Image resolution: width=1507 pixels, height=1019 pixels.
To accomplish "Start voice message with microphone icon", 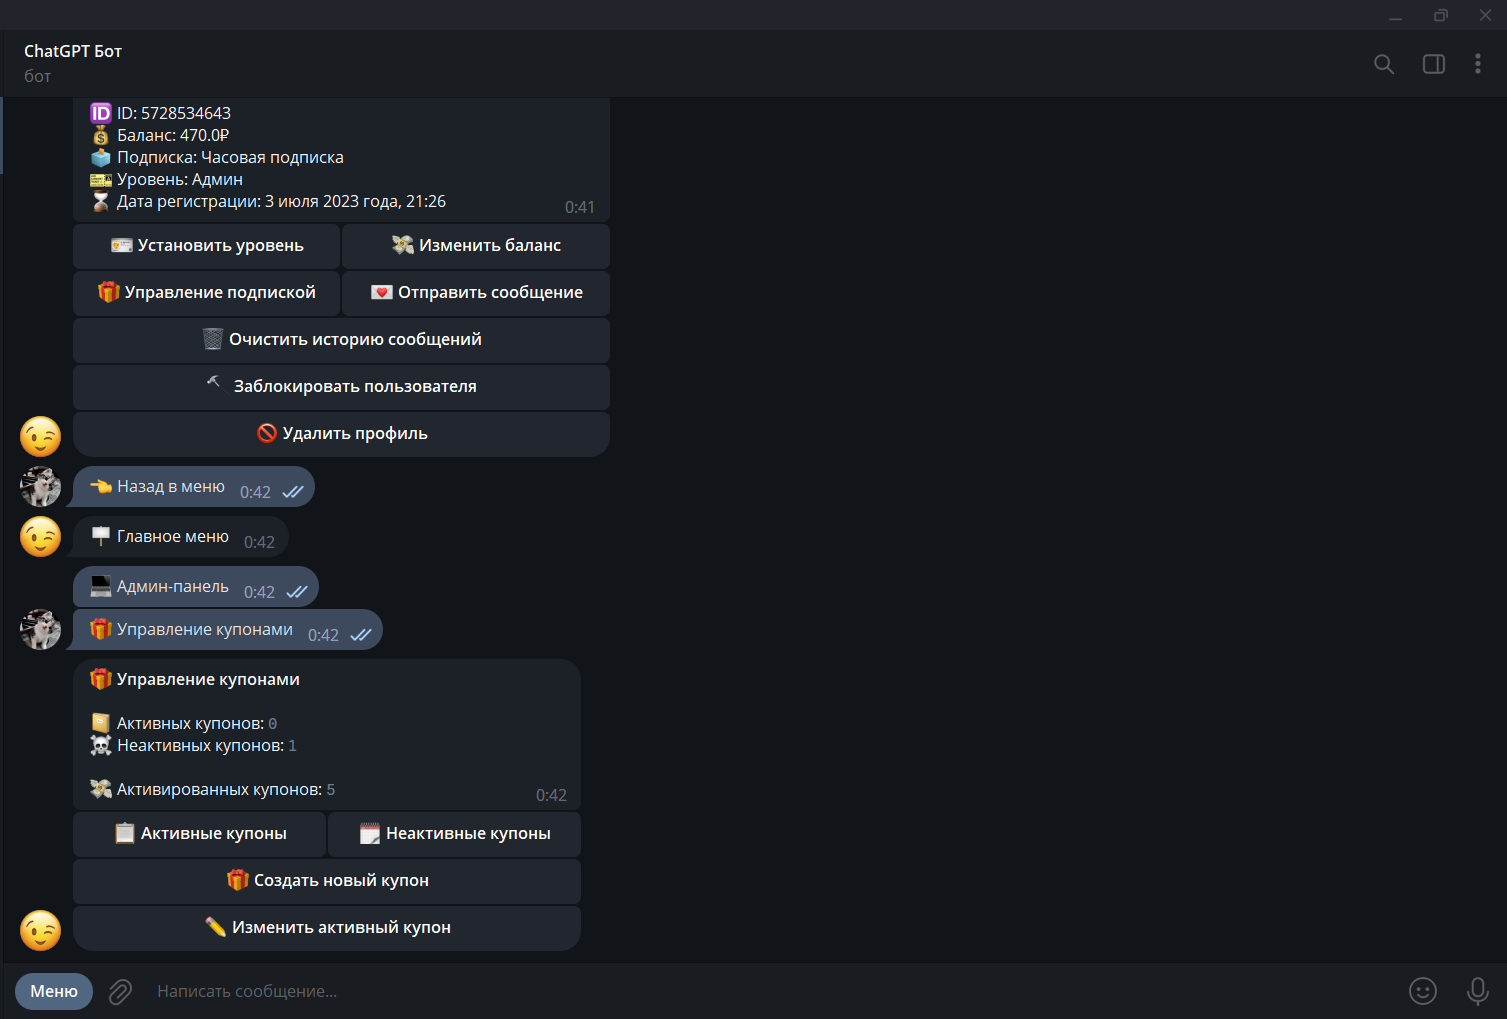I will pyautogui.click(x=1477, y=991).
